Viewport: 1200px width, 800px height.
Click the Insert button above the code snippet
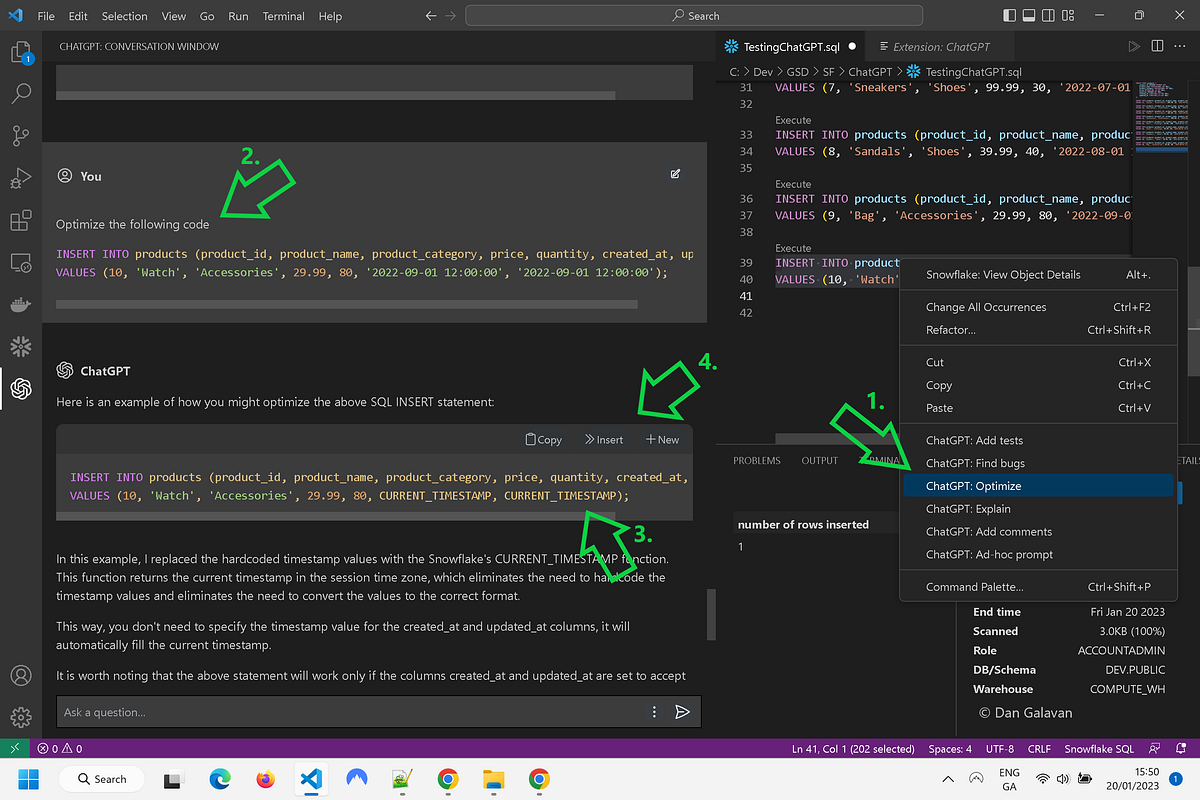[604, 439]
